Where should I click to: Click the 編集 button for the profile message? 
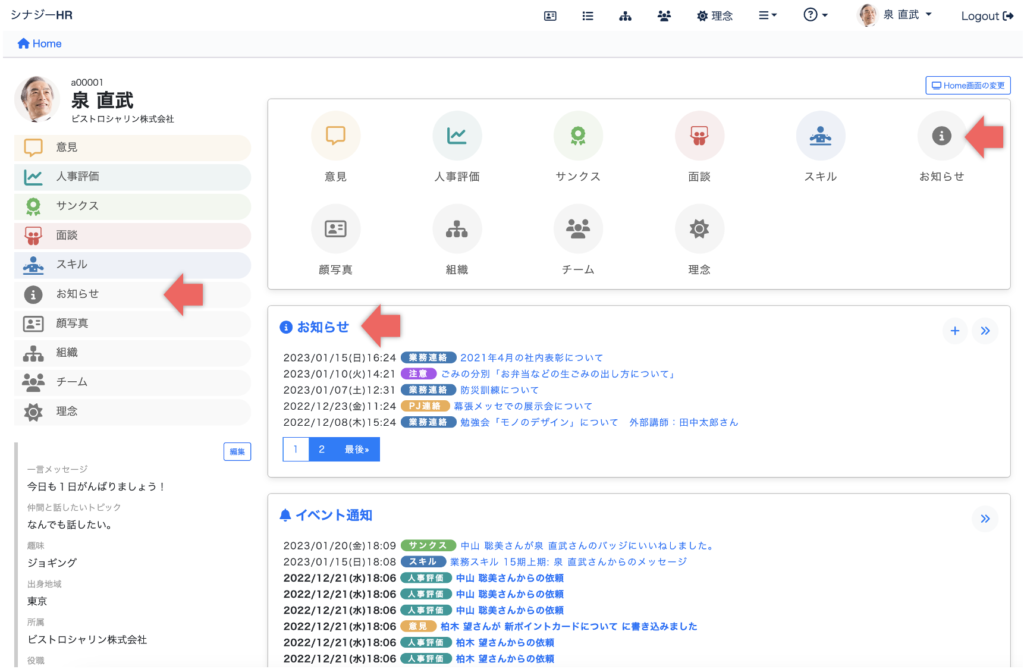tap(237, 452)
